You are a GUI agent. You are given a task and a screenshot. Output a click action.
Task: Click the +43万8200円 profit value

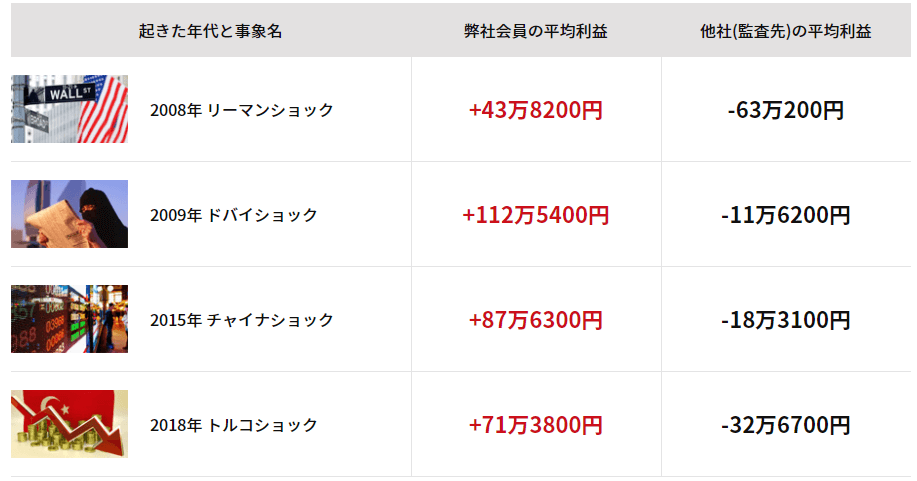(x=536, y=110)
